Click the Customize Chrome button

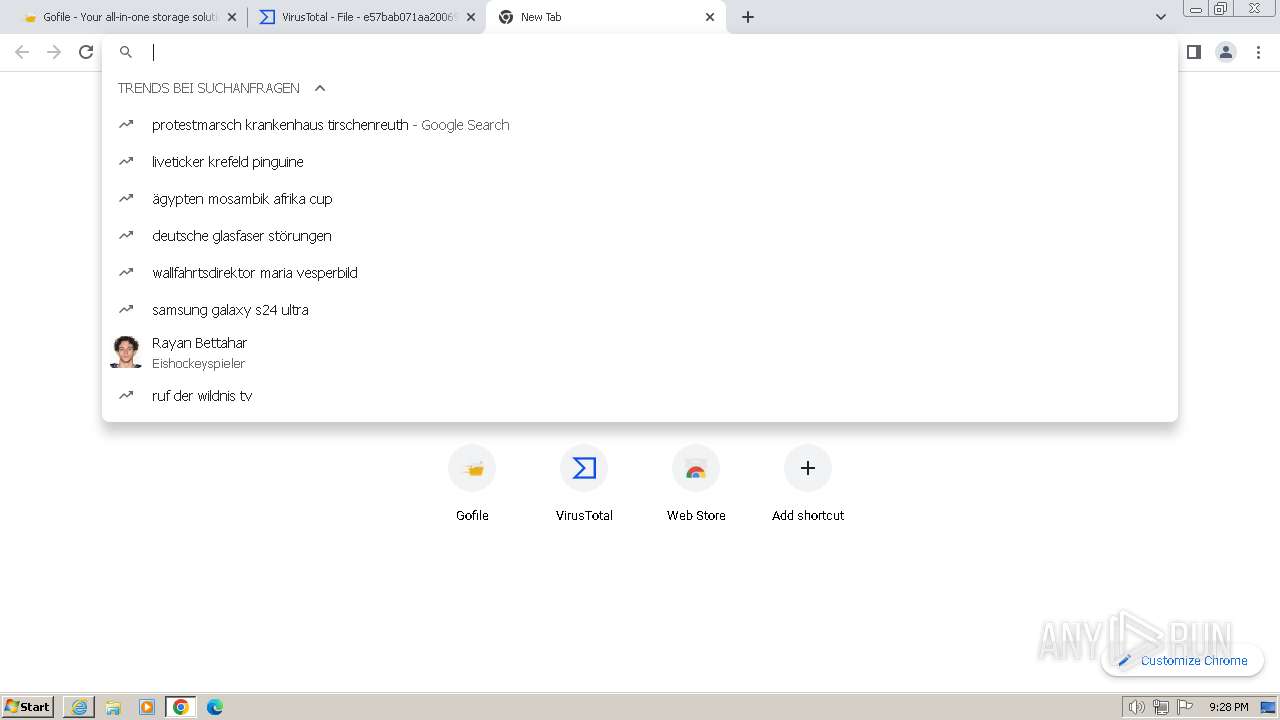click(1182, 660)
